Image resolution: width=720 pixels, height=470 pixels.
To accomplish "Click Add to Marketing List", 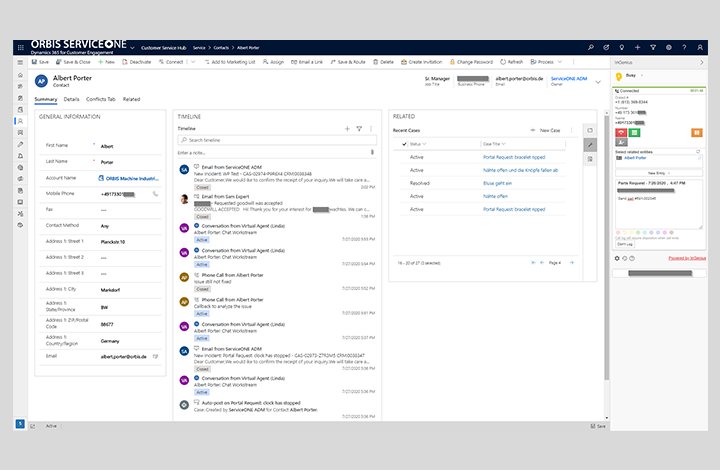I will (230, 62).
